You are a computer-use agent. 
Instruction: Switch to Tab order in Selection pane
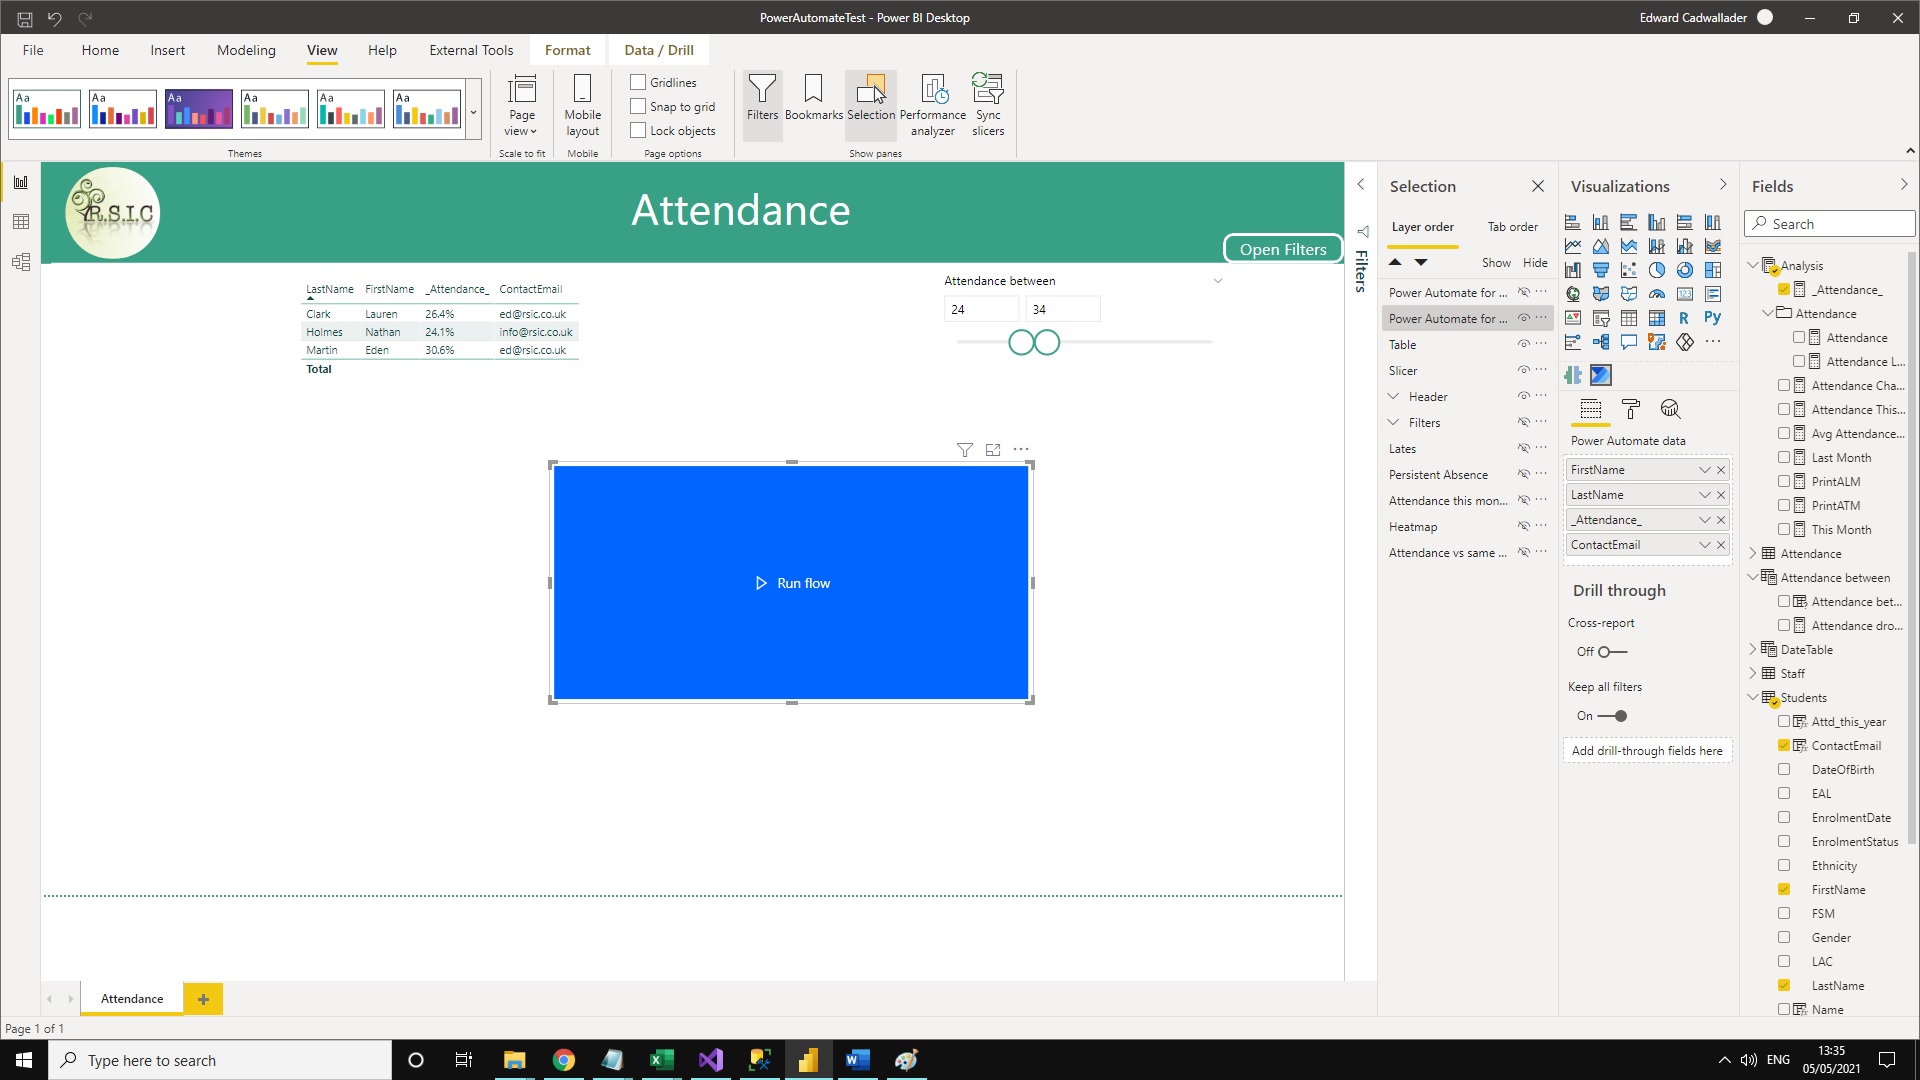point(1512,227)
